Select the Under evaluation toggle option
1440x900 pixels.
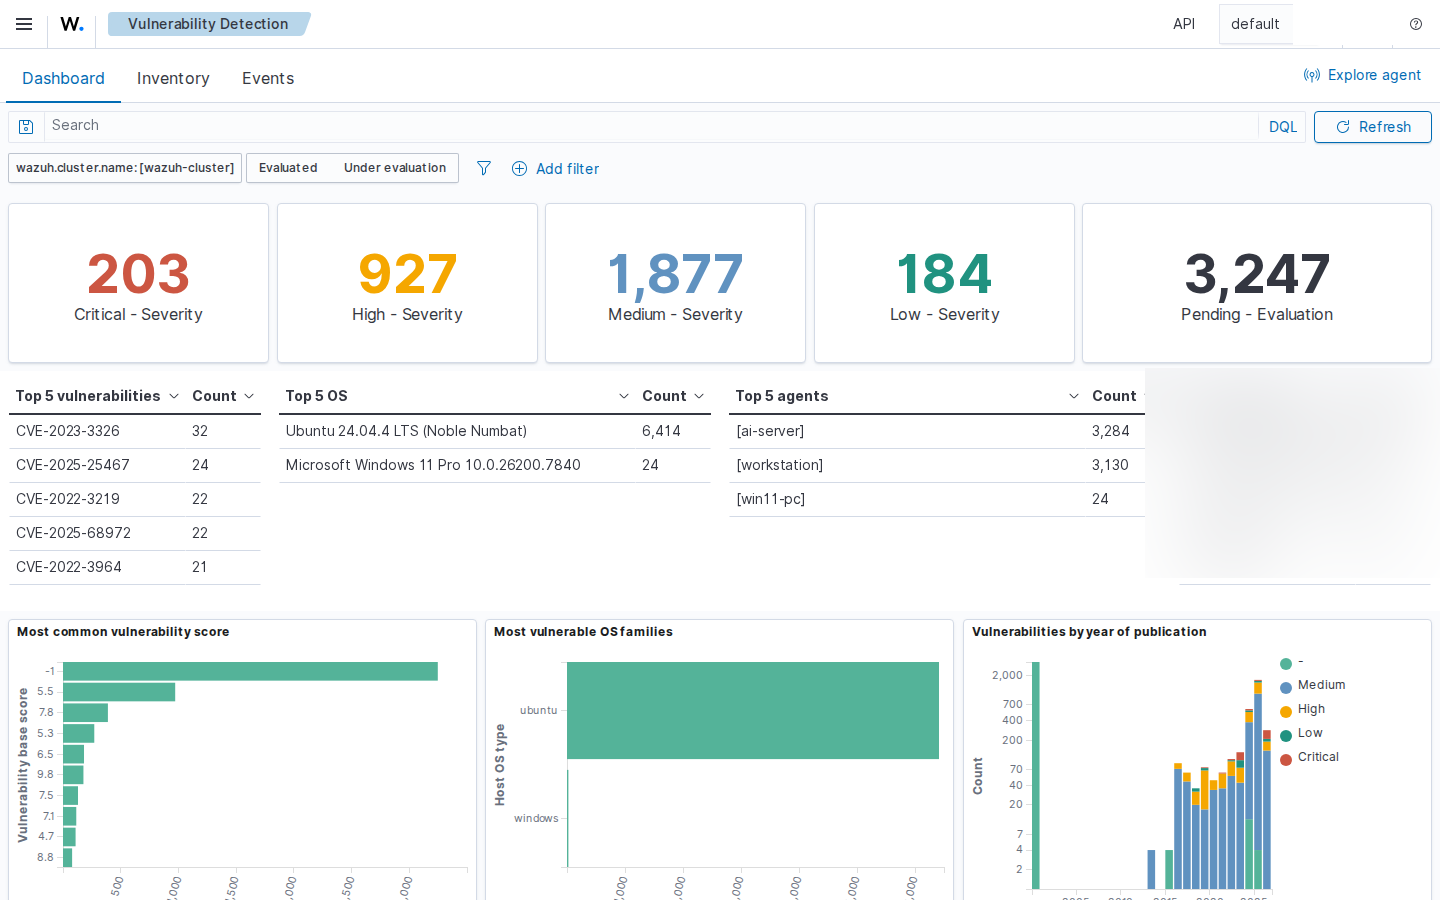[x=395, y=168]
